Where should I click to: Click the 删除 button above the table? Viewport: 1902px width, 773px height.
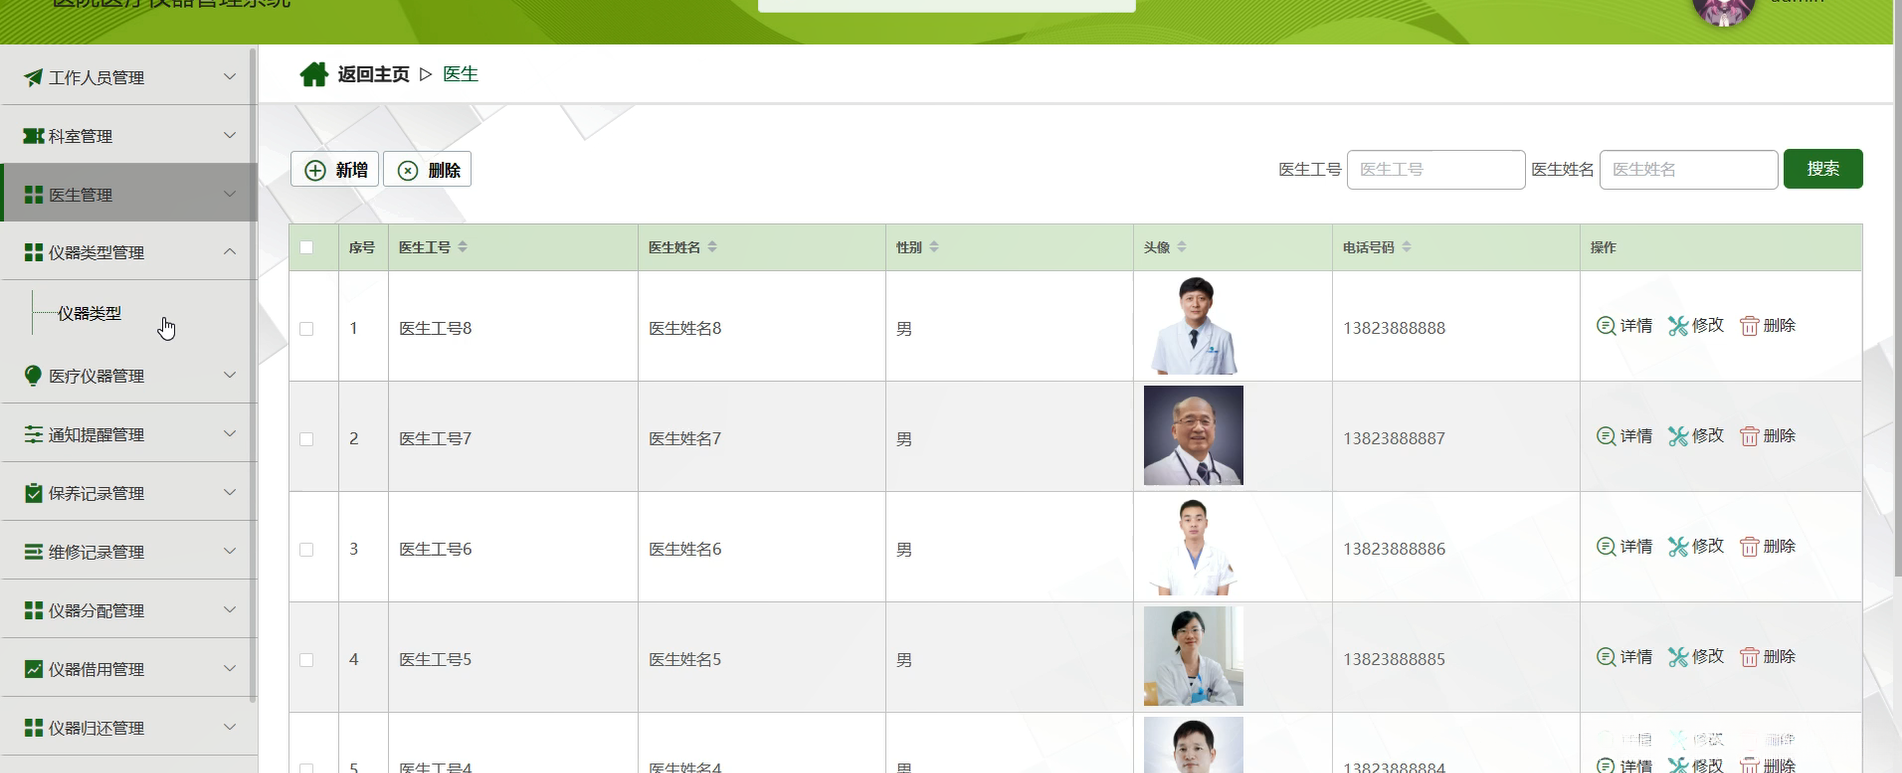[427, 170]
